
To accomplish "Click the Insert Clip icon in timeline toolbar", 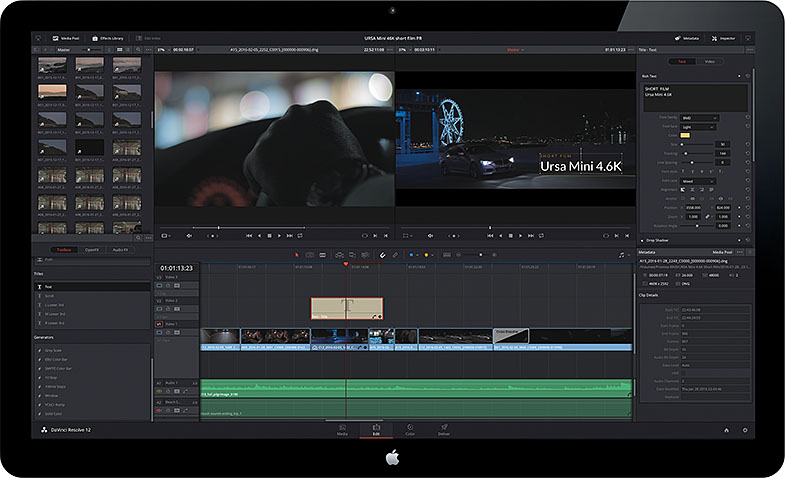I will (339, 255).
